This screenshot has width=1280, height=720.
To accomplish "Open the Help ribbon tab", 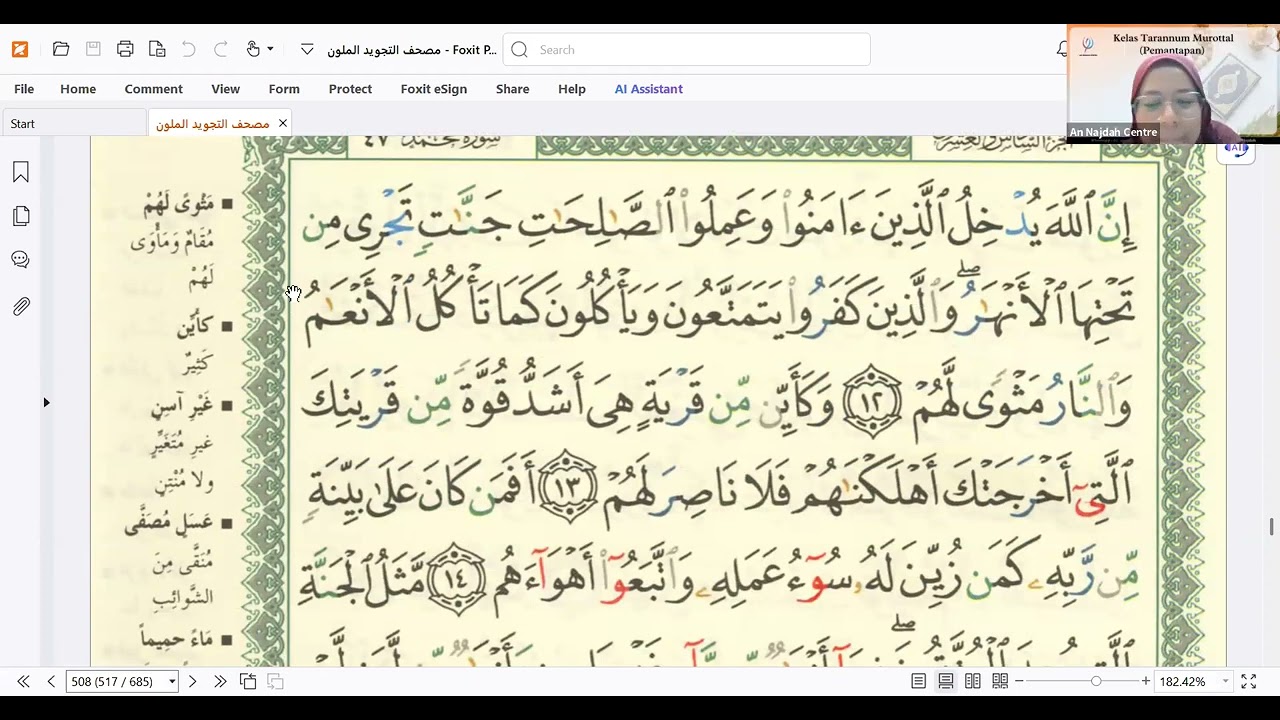I will click(572, 89).
